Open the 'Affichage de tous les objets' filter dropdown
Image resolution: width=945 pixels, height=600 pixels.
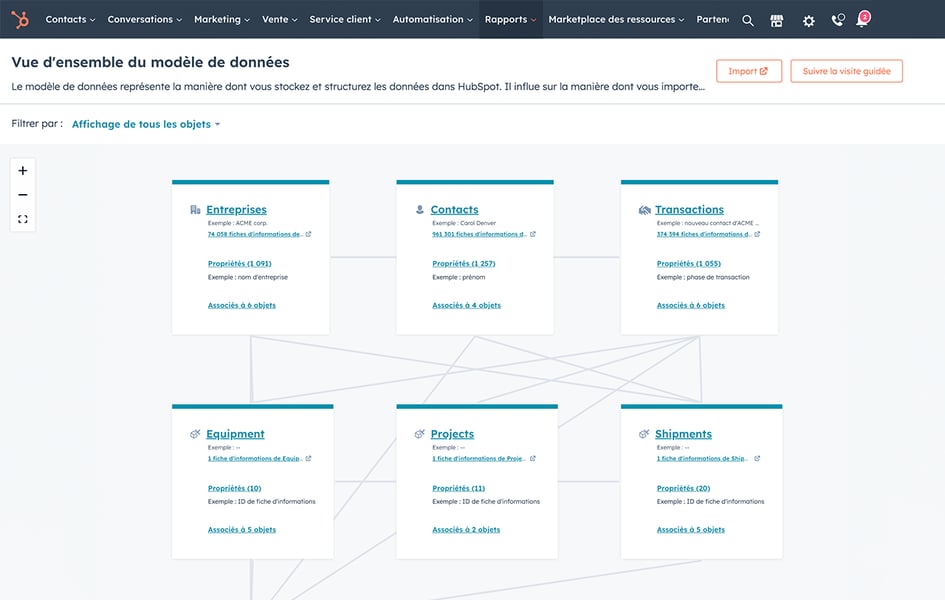[x=142, y=124]
